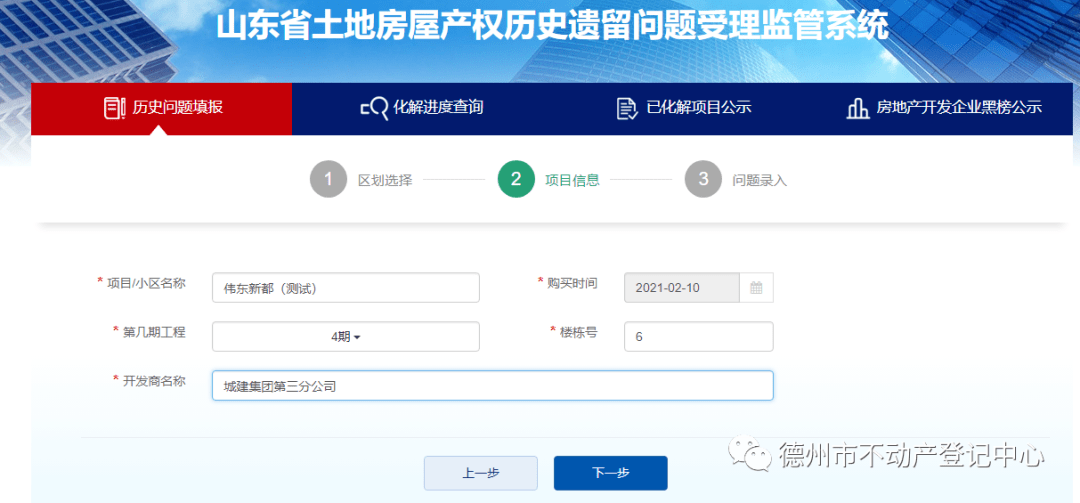Click the system title 山东省土地房屋产权历史遗留问题受理监管系统
Viewport: 1080px width, 503px height.
coord(552,26)
